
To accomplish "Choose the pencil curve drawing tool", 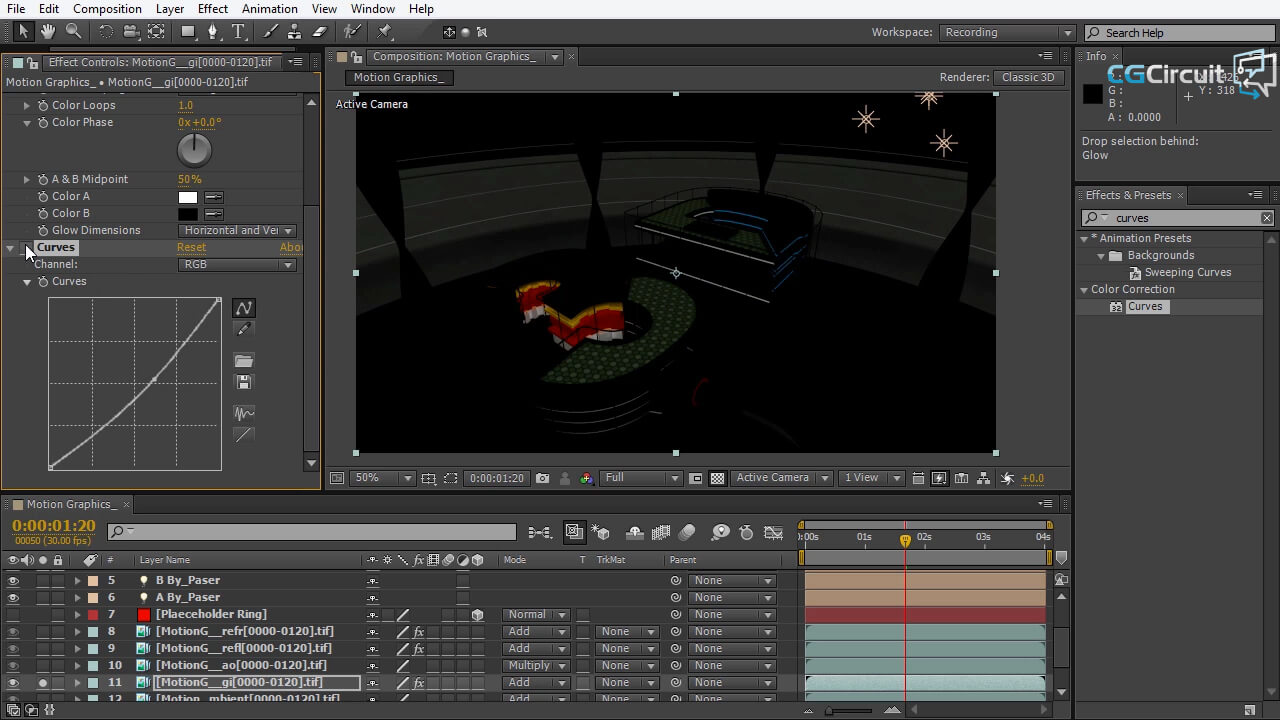I will (243, 329).
